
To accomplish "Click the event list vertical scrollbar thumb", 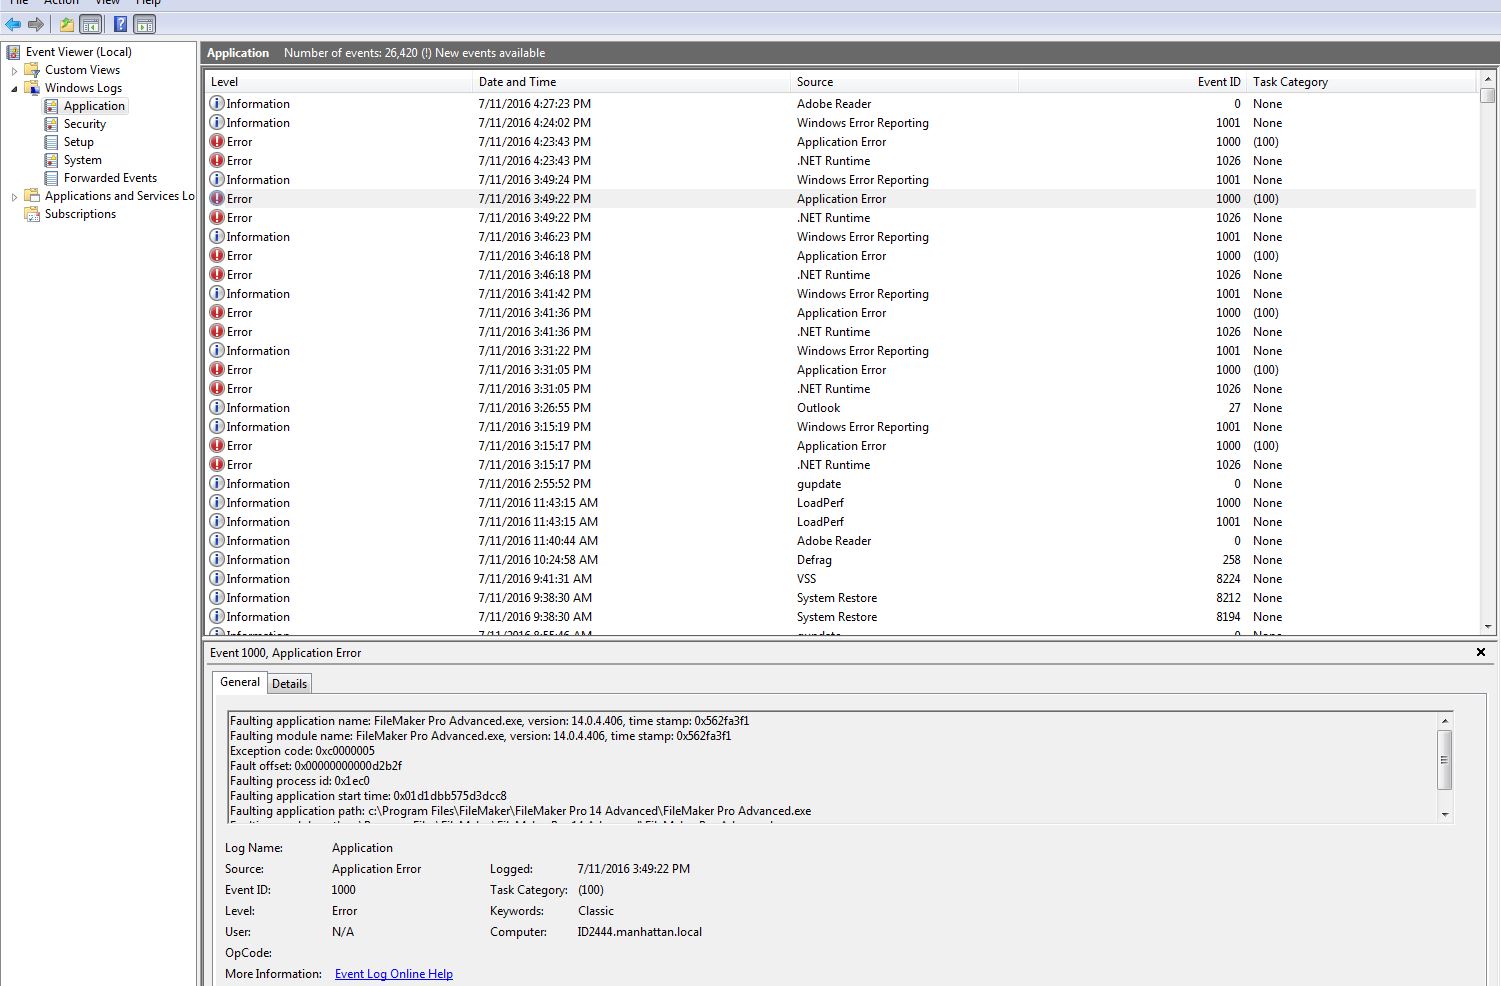I will 1488,96.
